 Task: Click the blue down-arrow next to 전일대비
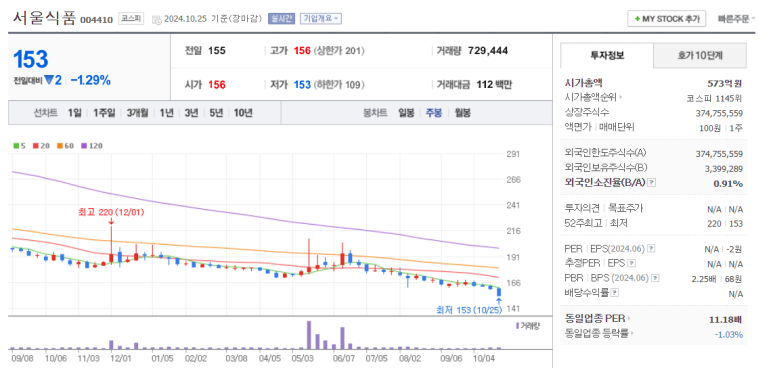tap(48, 80)
